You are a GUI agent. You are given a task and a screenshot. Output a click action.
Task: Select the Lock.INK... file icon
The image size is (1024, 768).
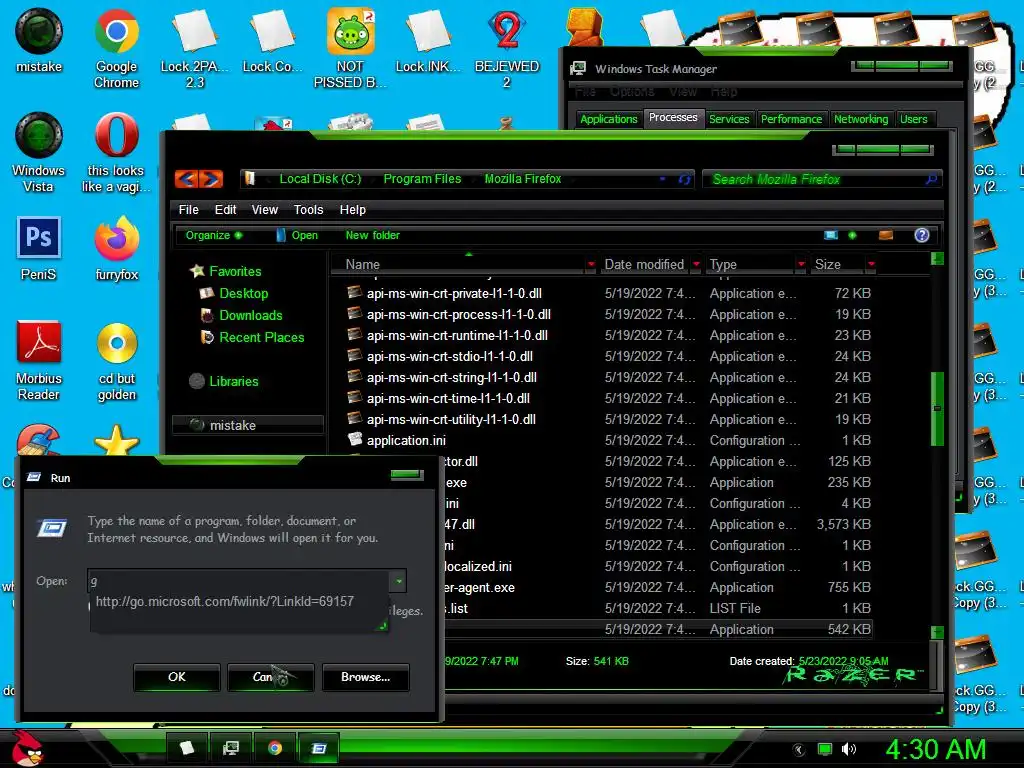(x=428, y=40)
